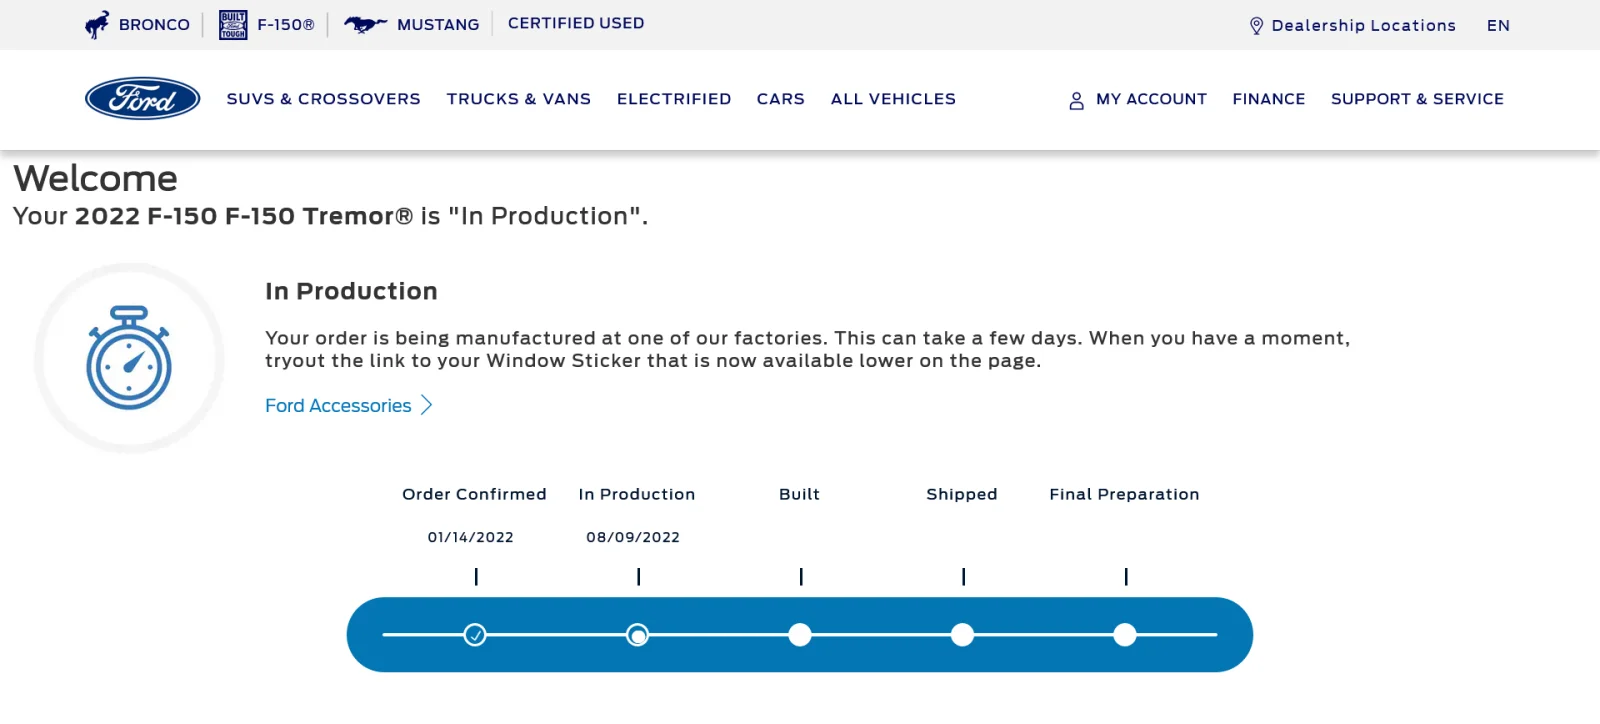
Task: Go to Certified Used vehicles
Action: click(576, 23)
